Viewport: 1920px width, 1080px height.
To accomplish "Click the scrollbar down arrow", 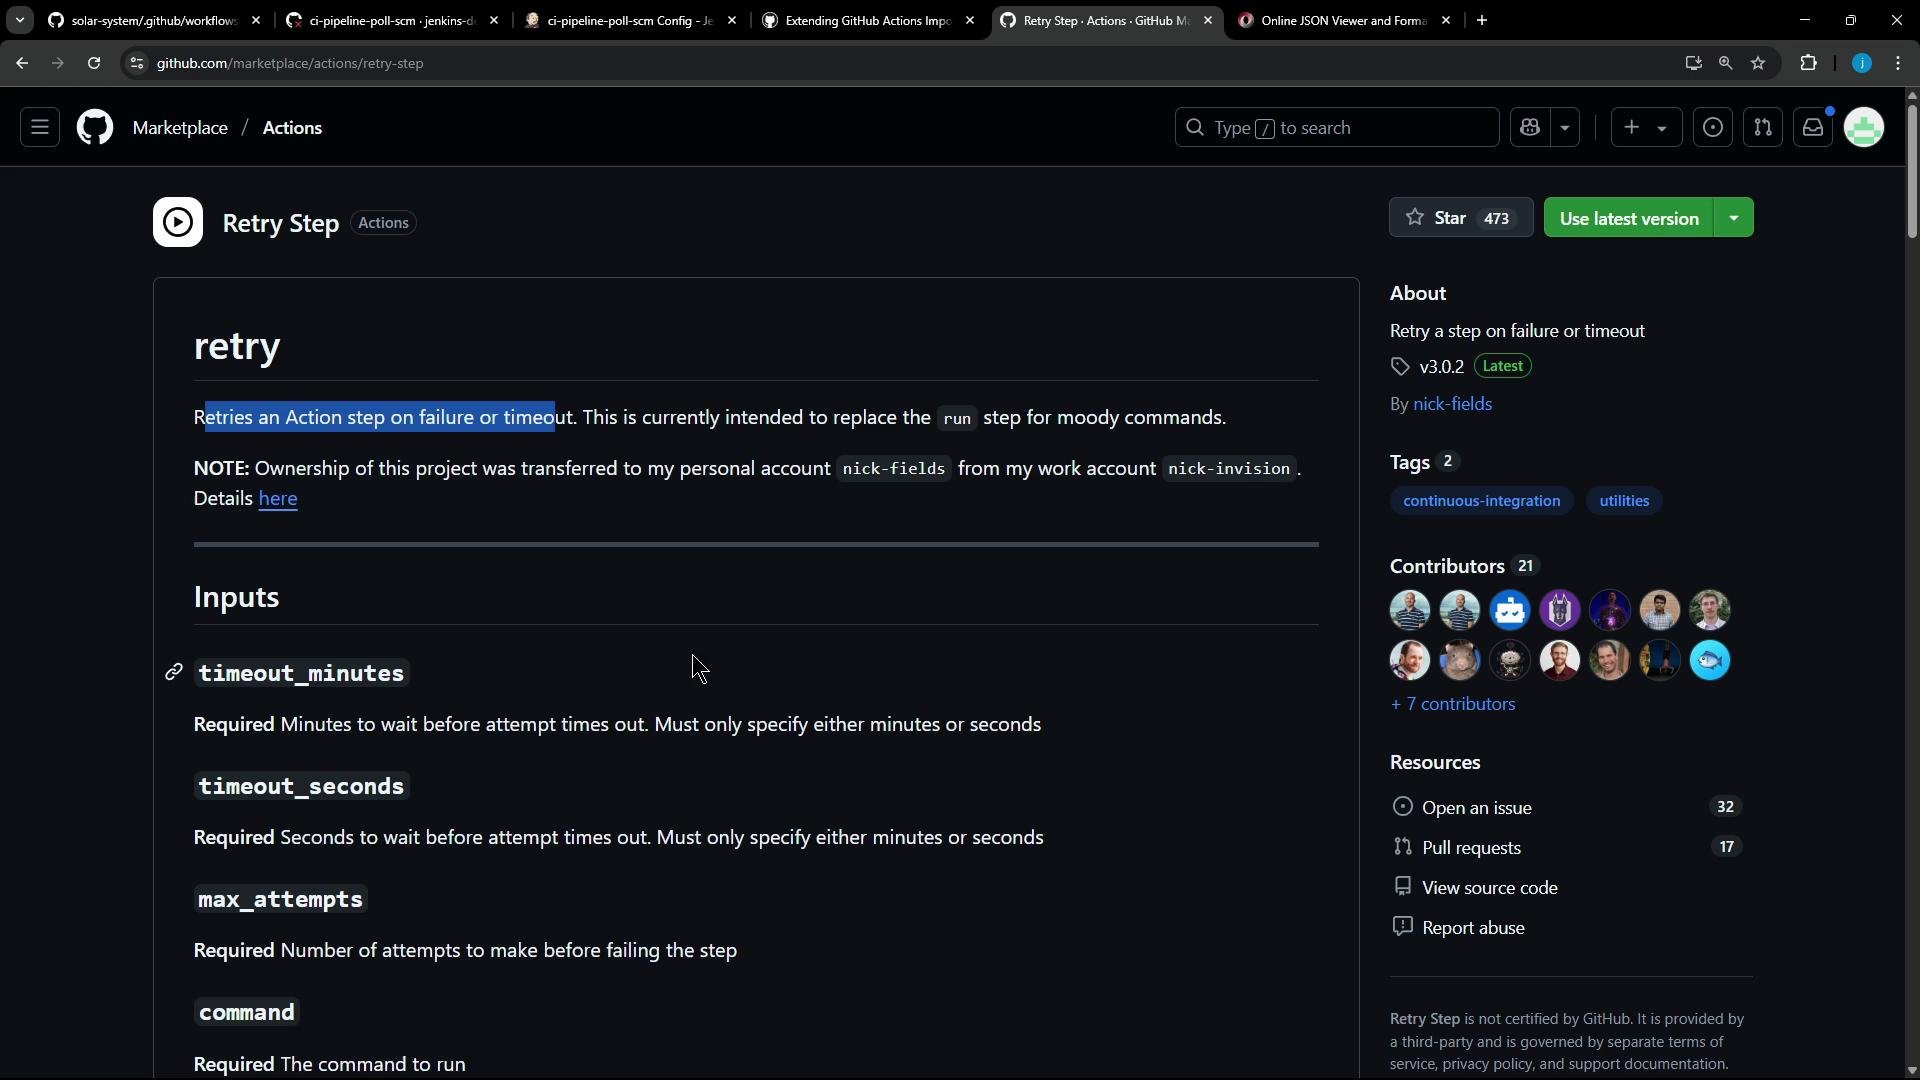I will click(x=1912, y=1070).
